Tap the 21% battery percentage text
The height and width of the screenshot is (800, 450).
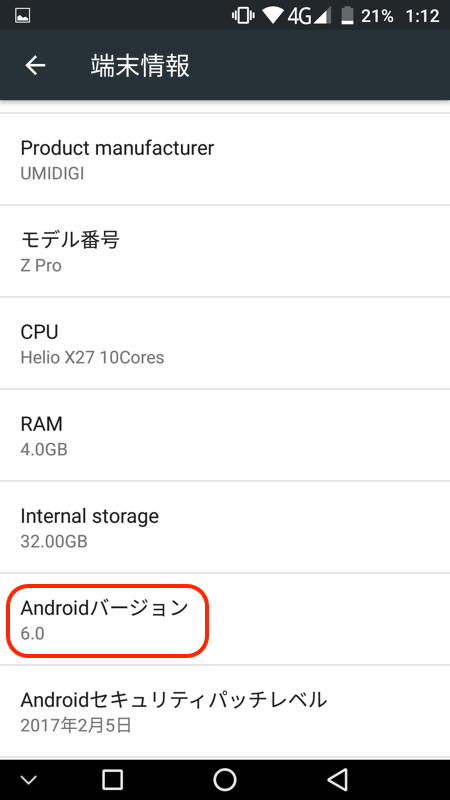pyautogui.click(x=378, y=16)
